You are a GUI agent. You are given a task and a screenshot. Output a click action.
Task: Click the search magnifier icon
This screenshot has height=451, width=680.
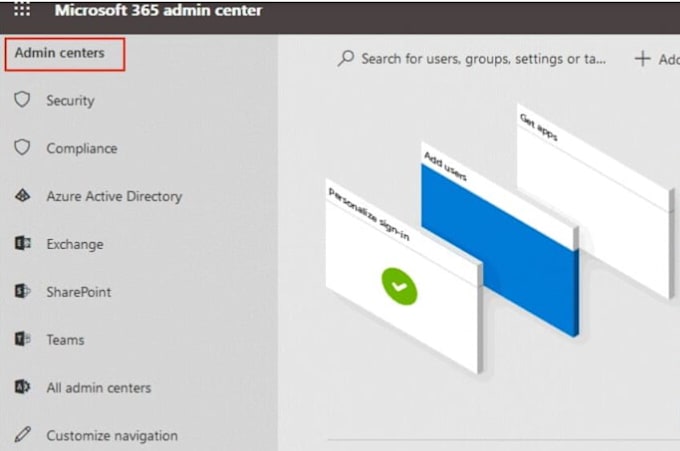coord(346,58)
